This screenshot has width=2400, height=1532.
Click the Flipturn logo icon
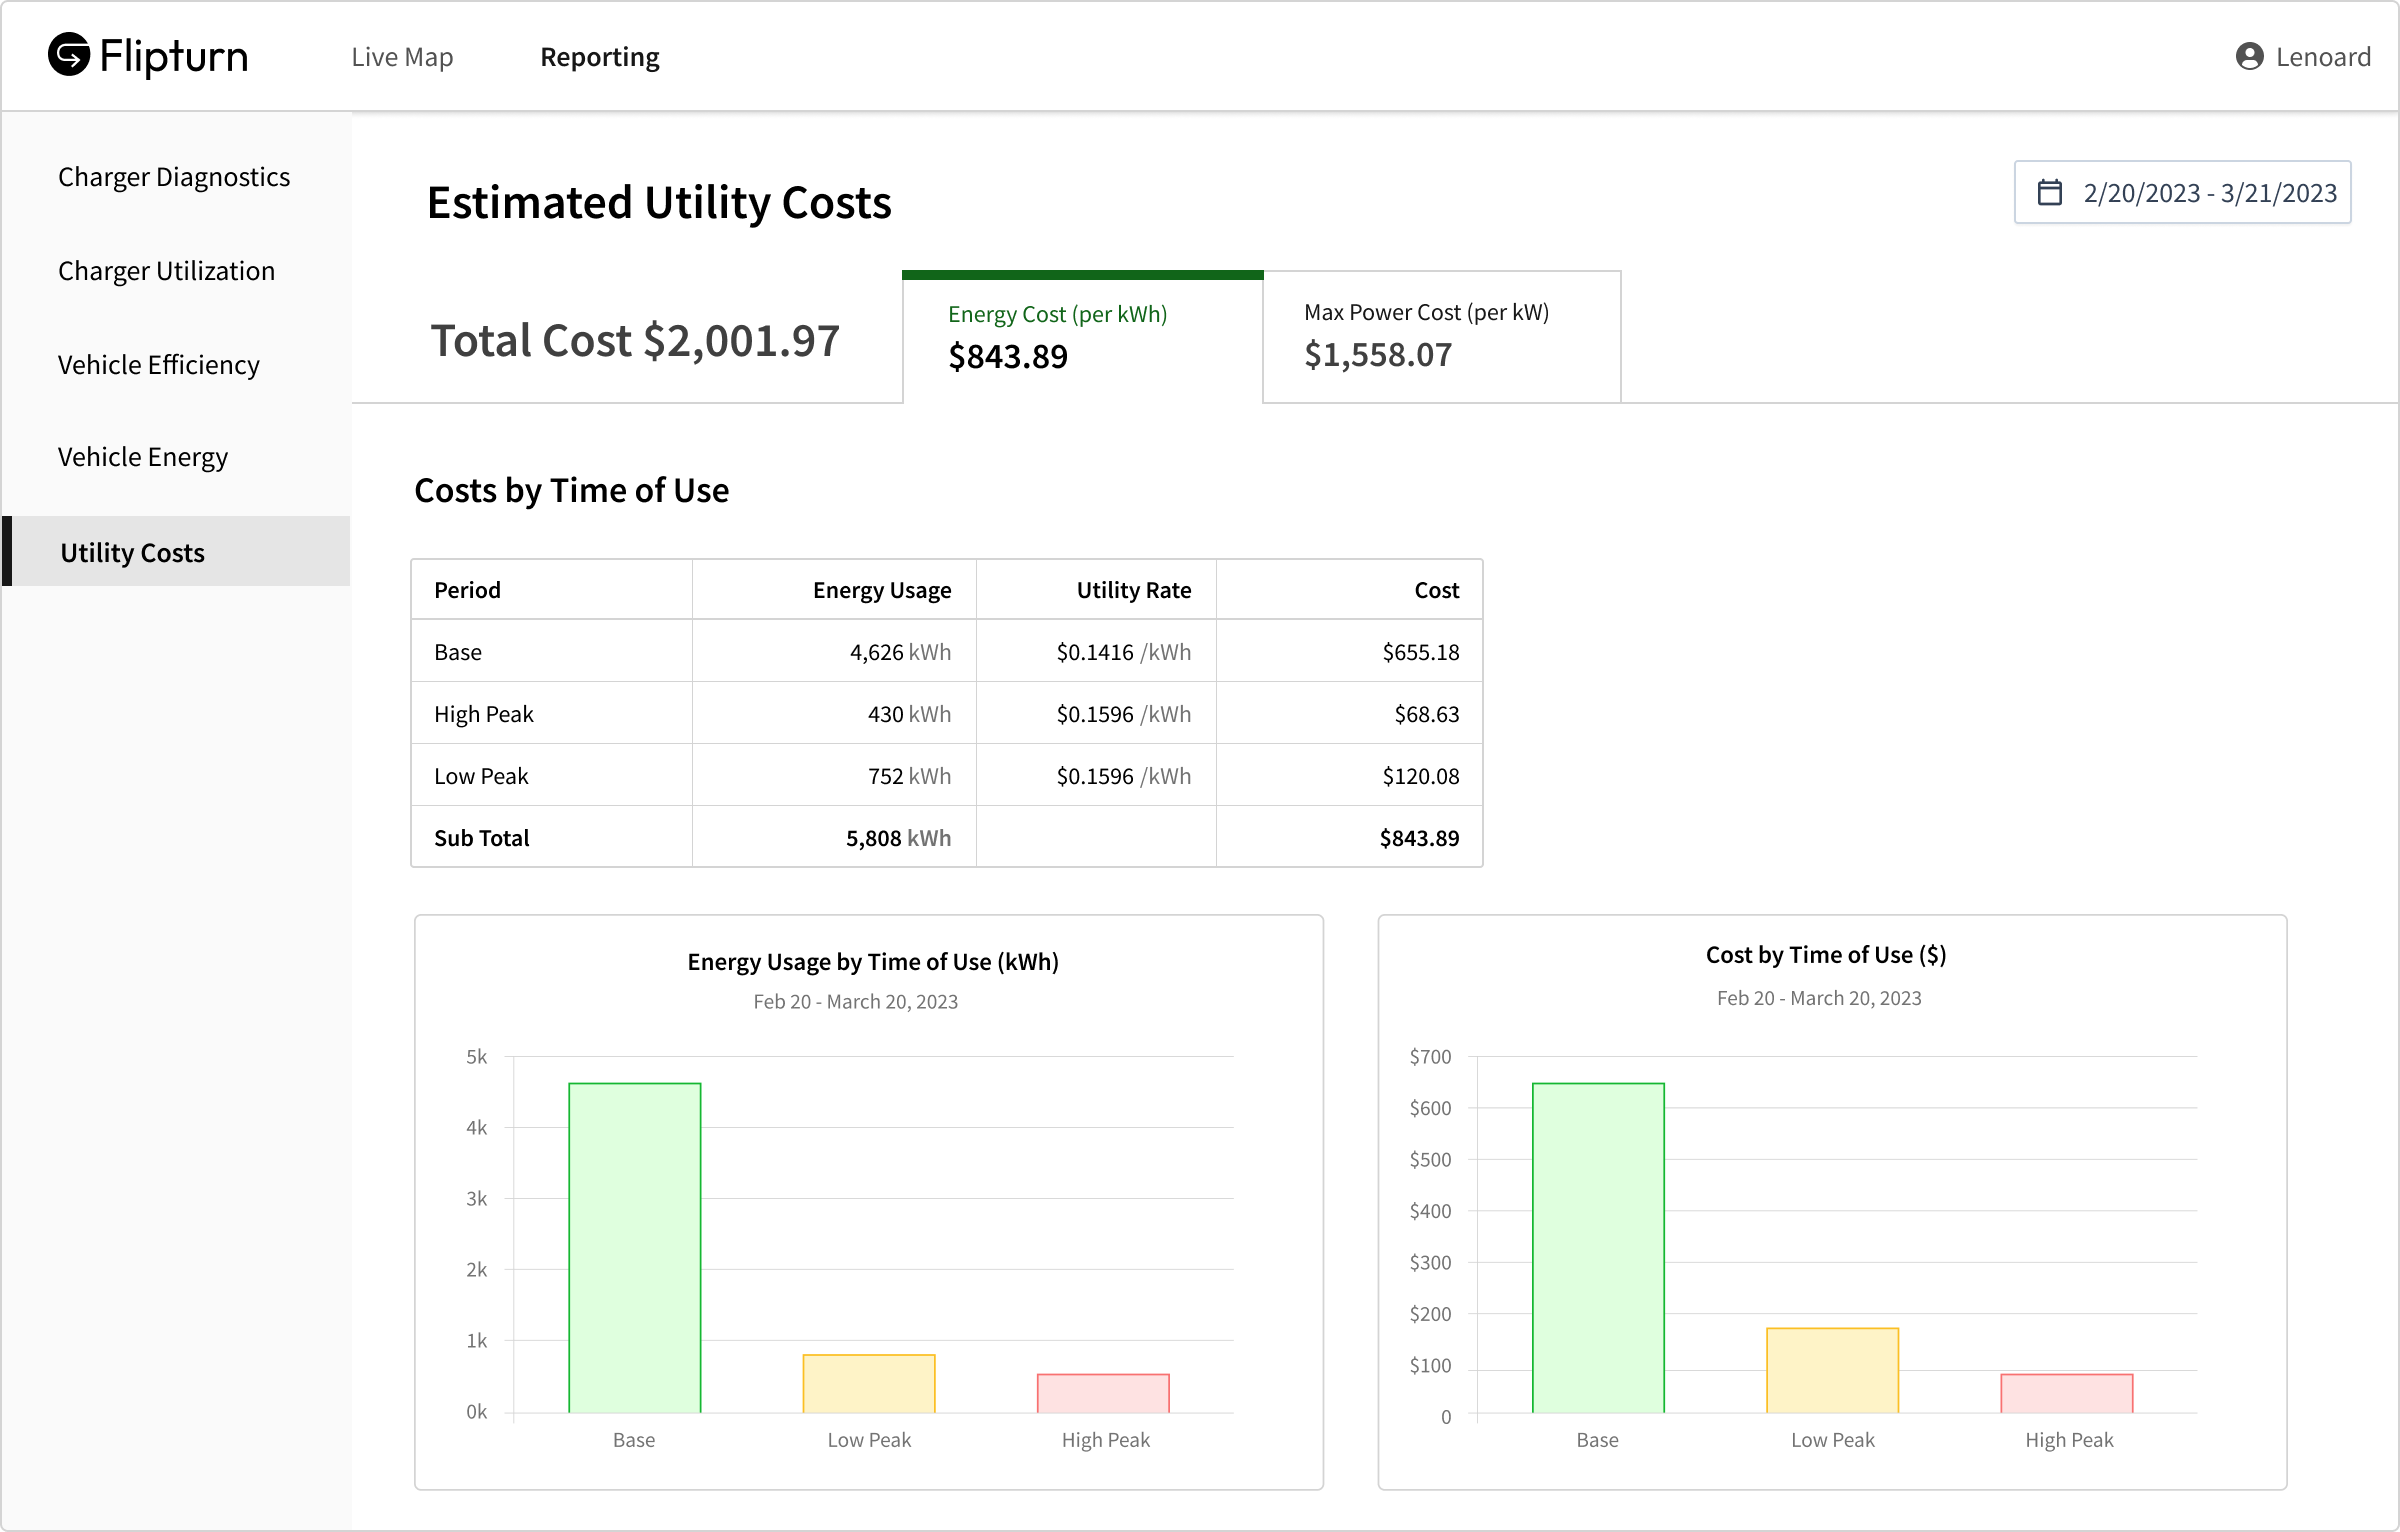click(x=69, y=55)
